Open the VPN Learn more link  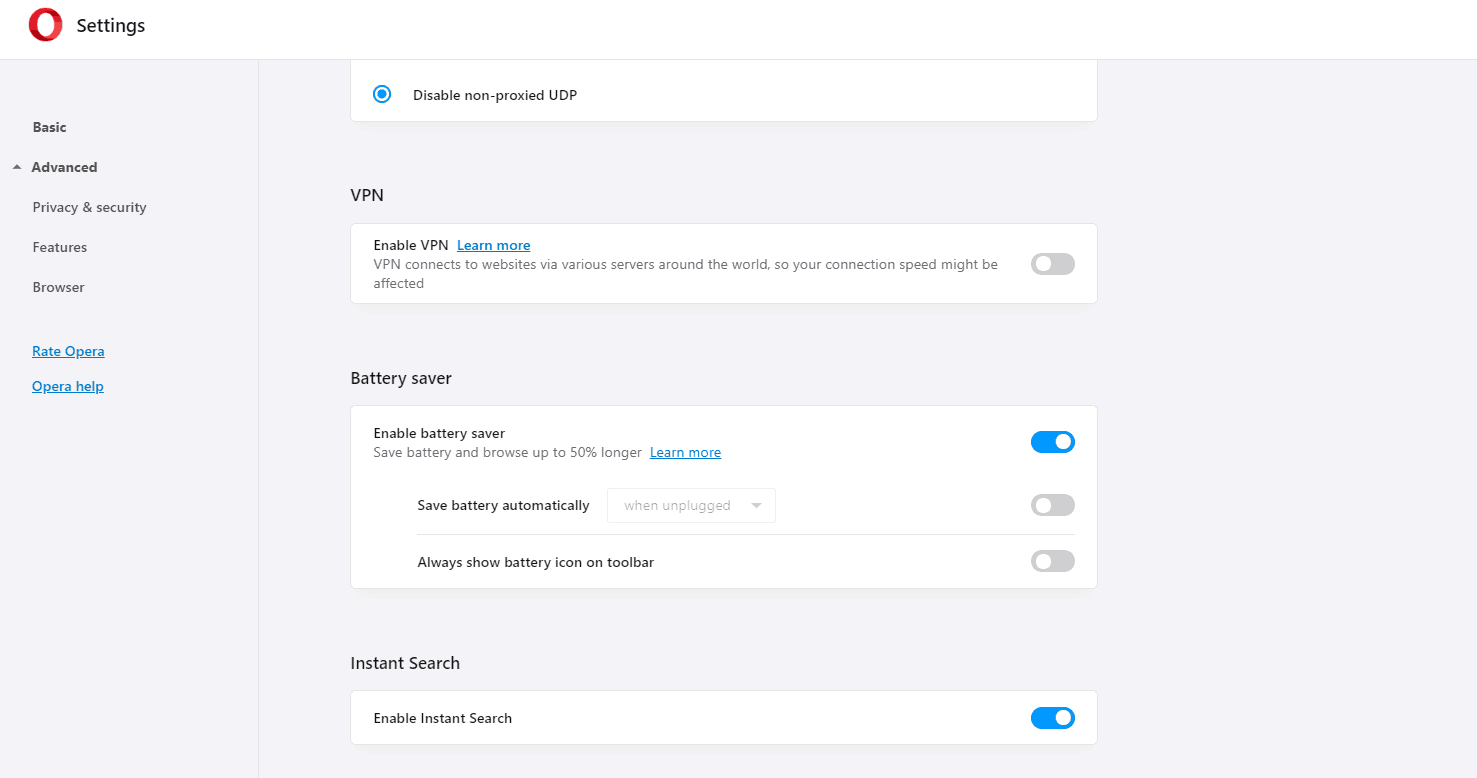point(494,245)
